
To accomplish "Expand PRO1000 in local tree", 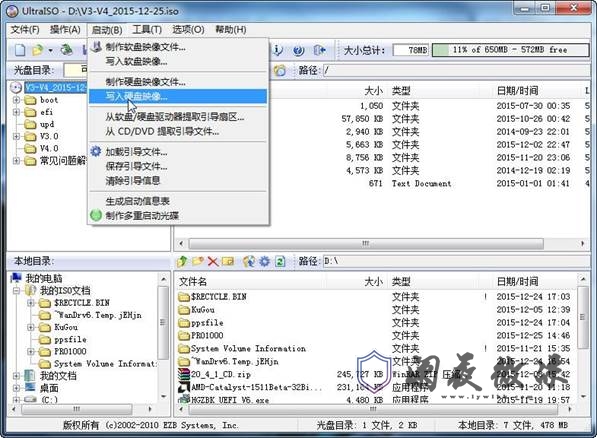I will [x=31, y=352].
